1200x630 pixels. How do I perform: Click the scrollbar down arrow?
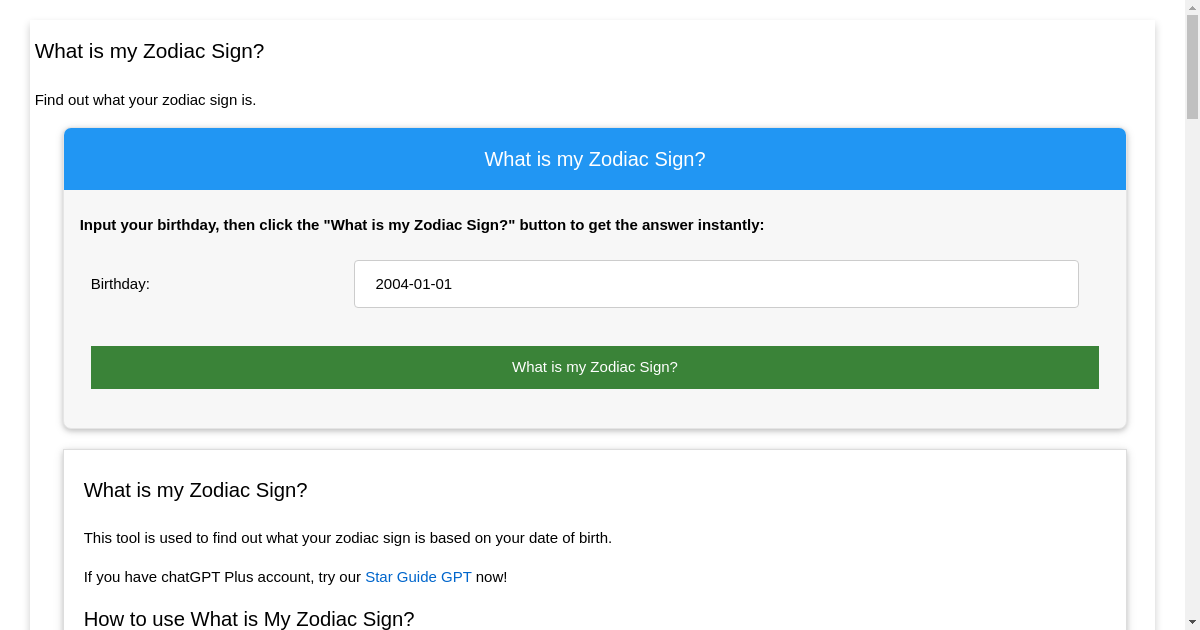[x=1192, y=622]
